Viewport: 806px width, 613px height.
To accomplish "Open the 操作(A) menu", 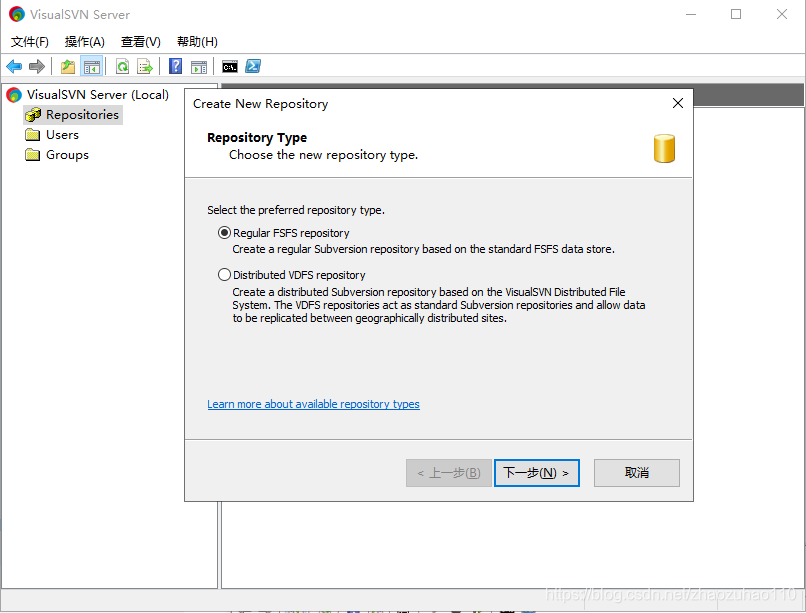I will coord(84,42).
